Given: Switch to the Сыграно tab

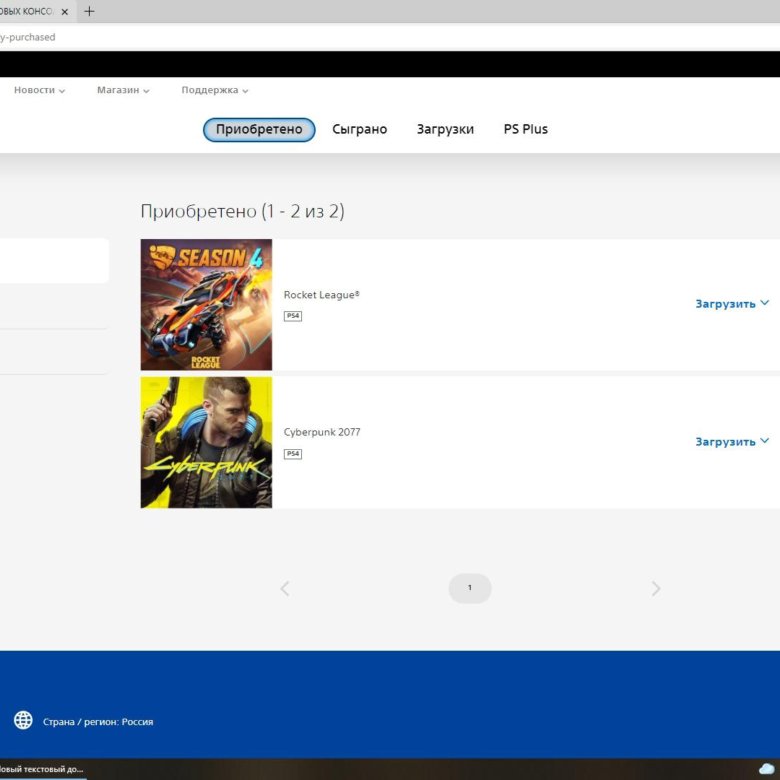Looking at the screenshot, I should click(360, 129).
